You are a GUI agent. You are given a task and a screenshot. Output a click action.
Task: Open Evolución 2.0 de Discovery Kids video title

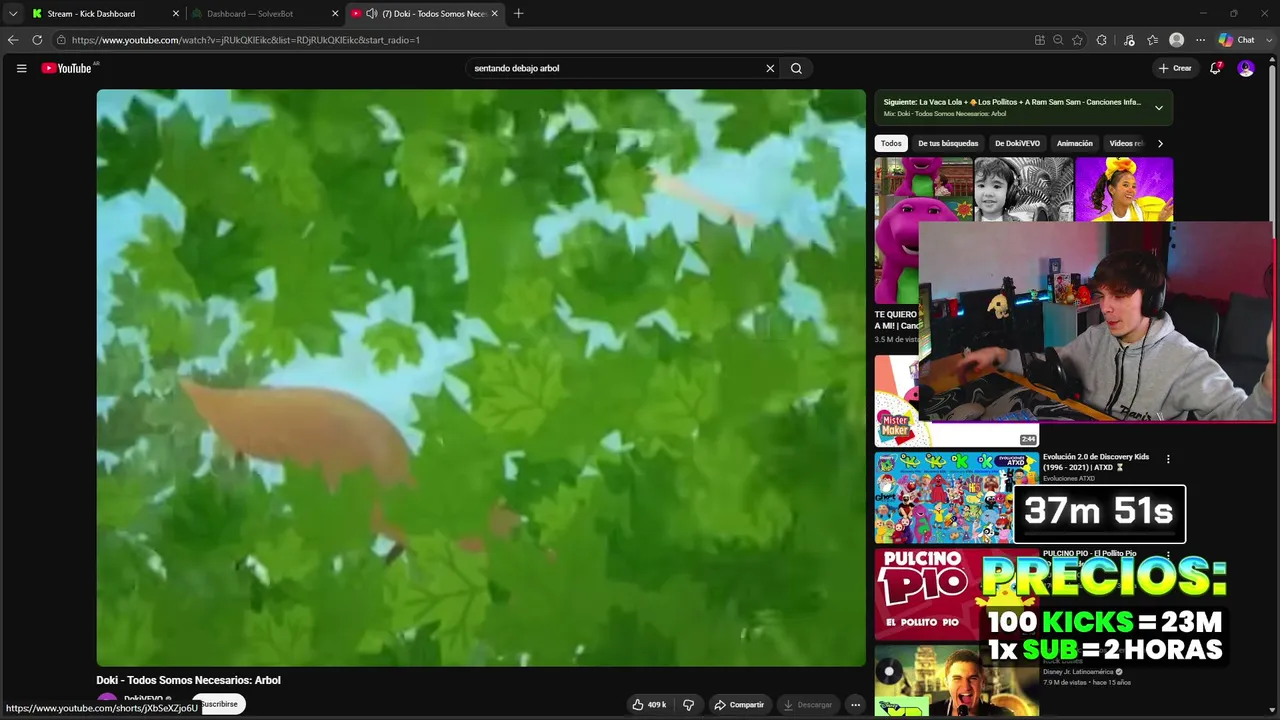point(1096,462)
